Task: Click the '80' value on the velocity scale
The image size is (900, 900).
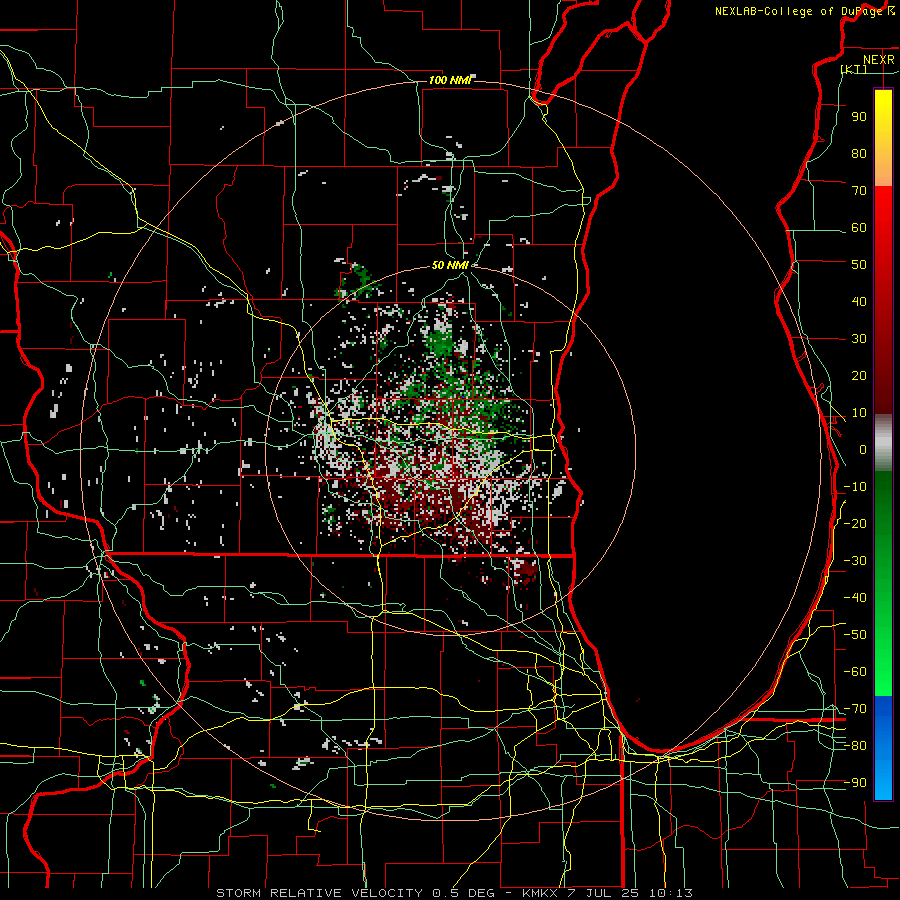Action: point(859,153)
